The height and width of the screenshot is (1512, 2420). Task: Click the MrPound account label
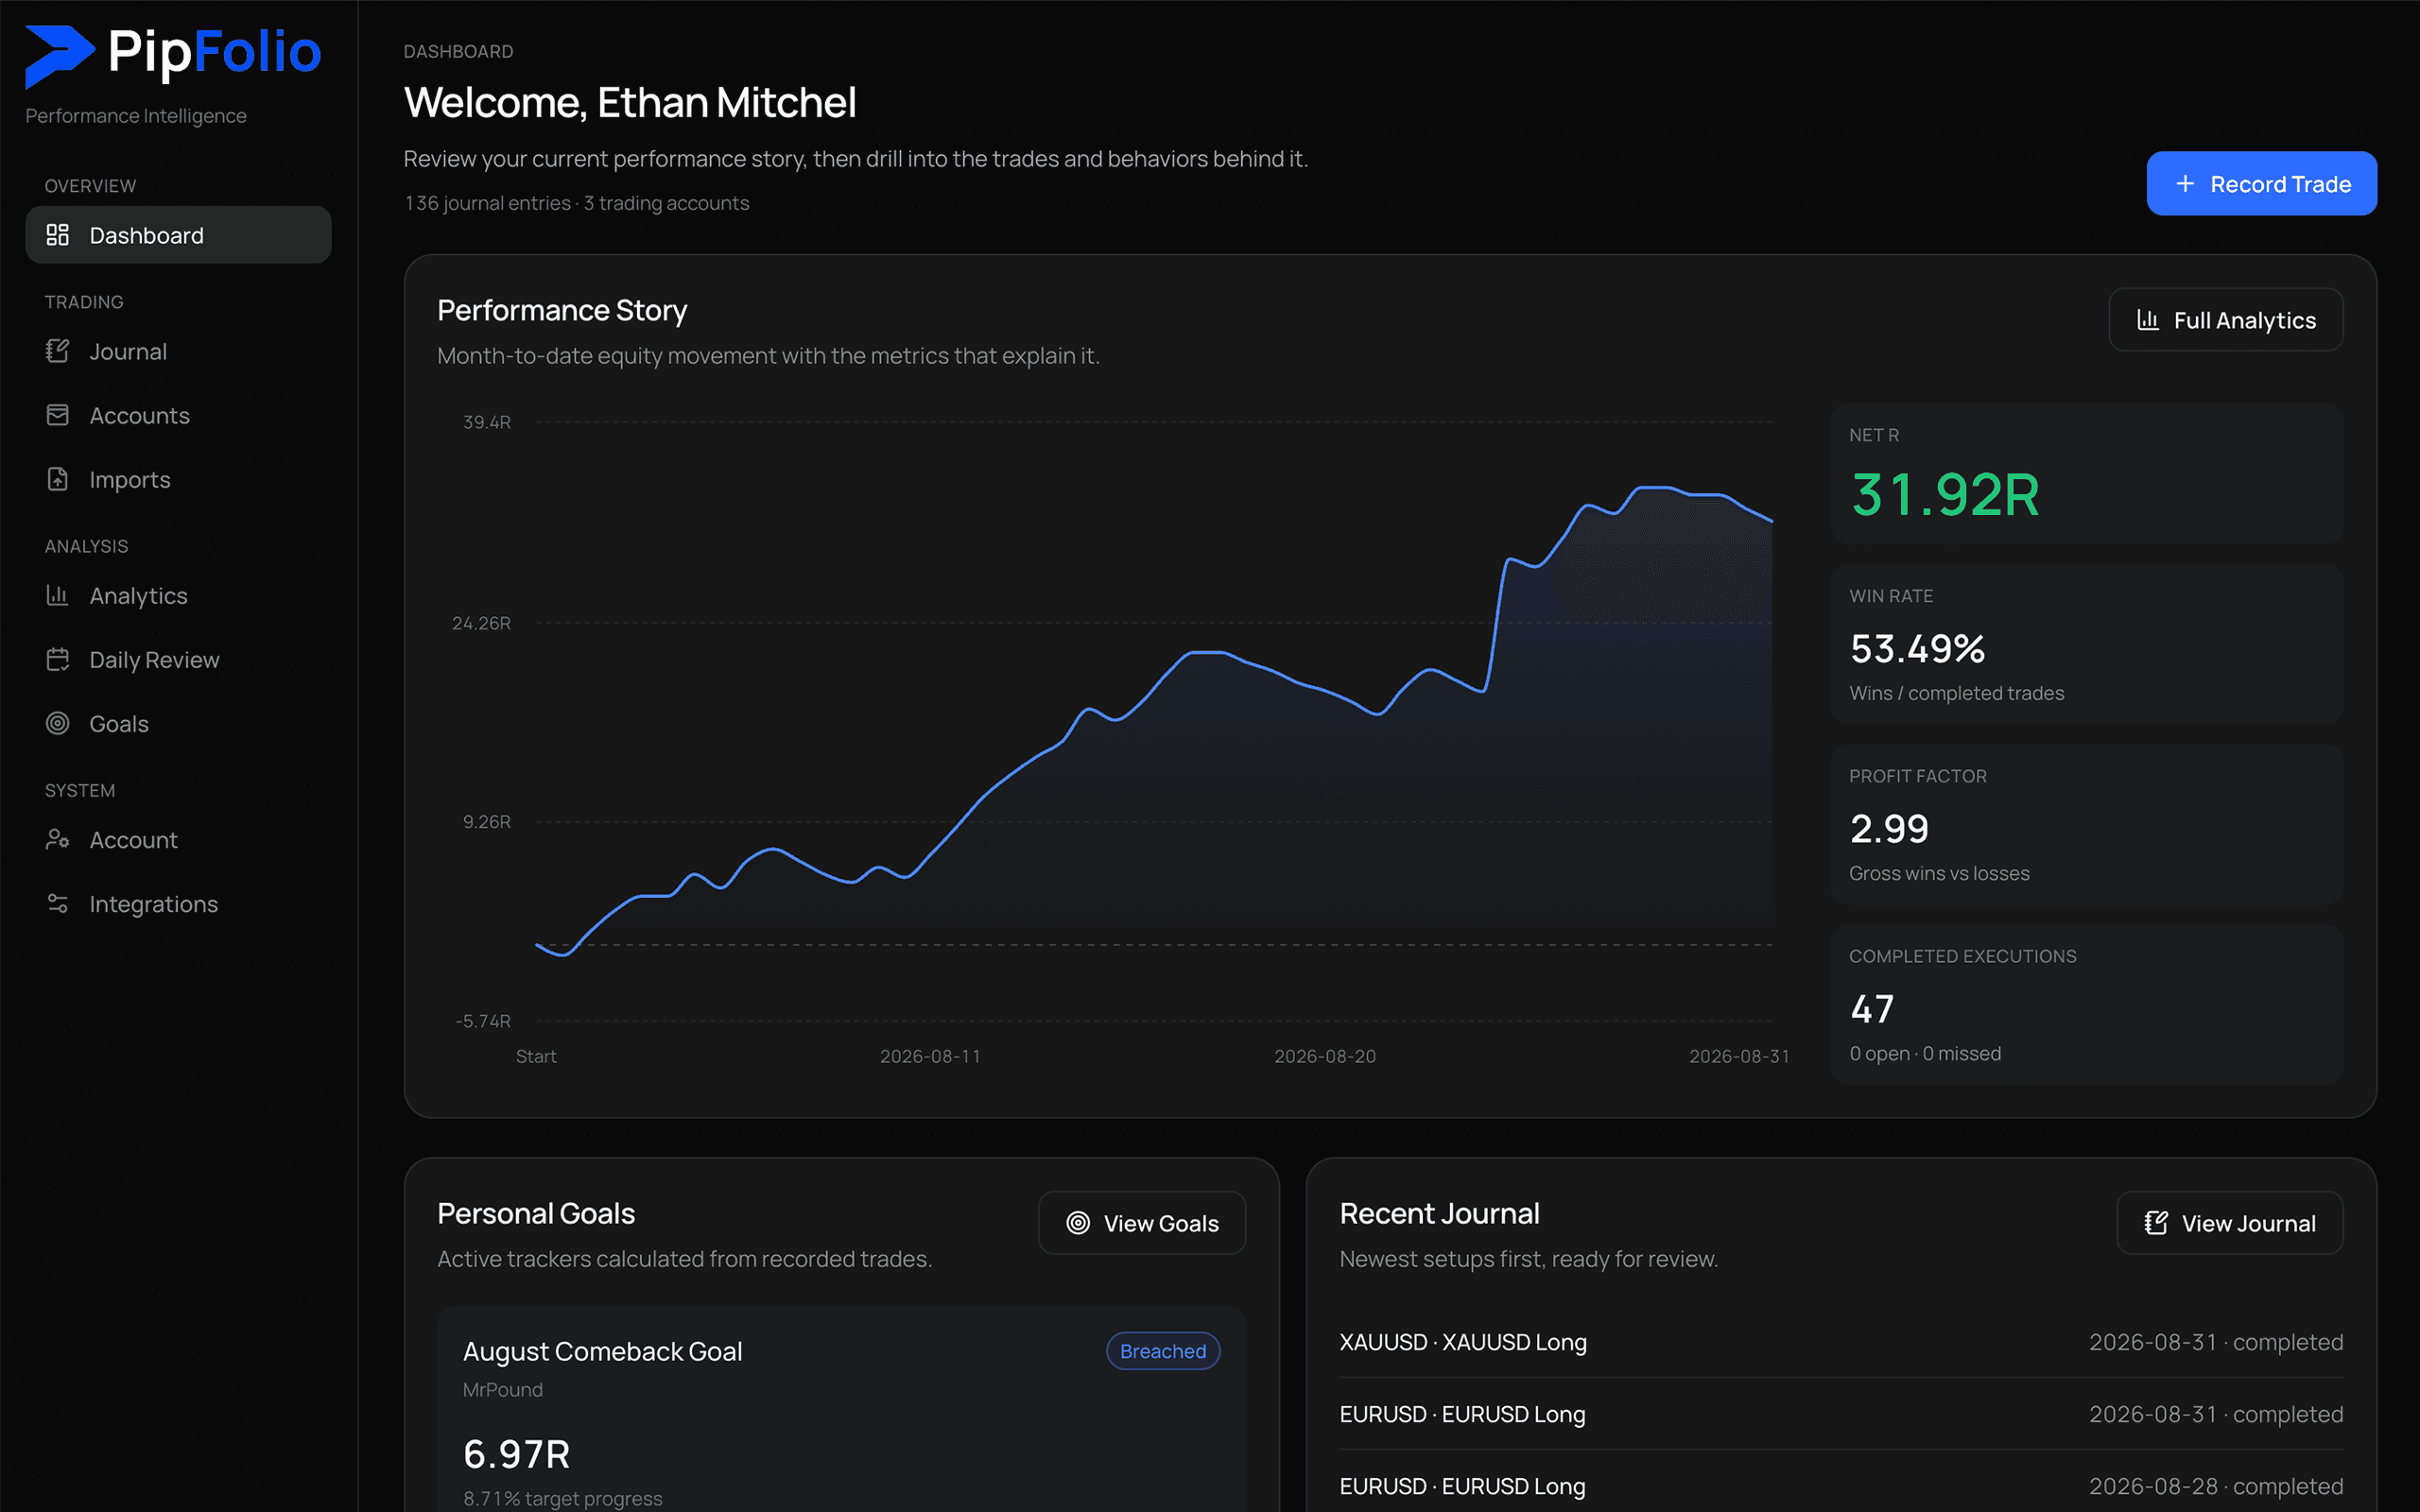coord(503,1390)
